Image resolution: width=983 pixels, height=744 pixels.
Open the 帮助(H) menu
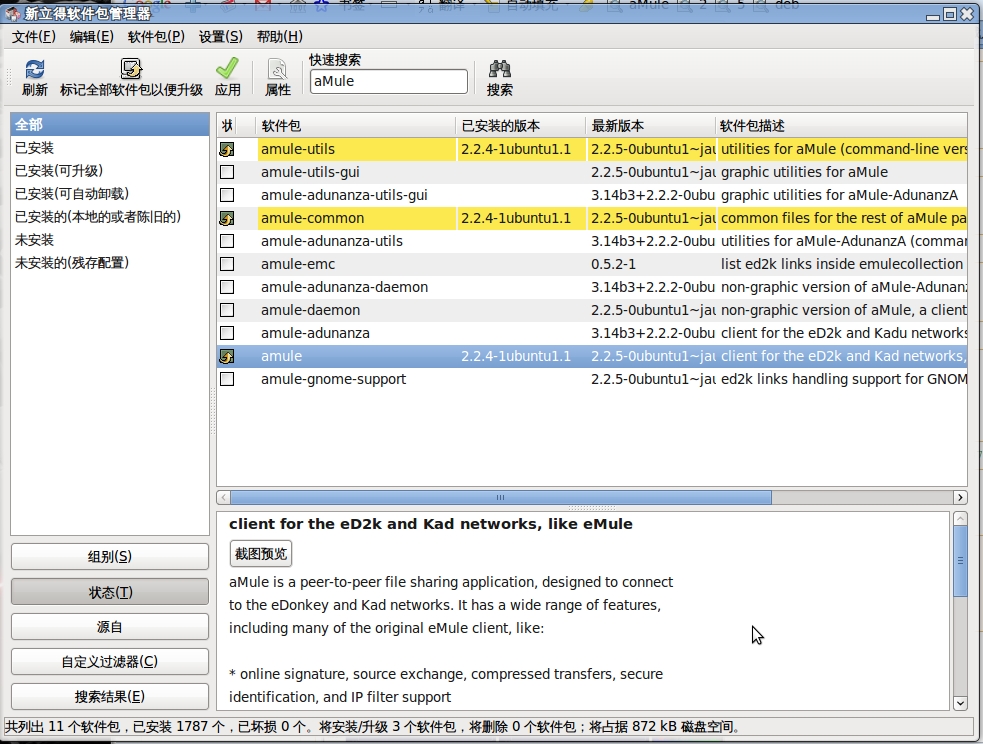pyautogui.click(x=280, y=36)
